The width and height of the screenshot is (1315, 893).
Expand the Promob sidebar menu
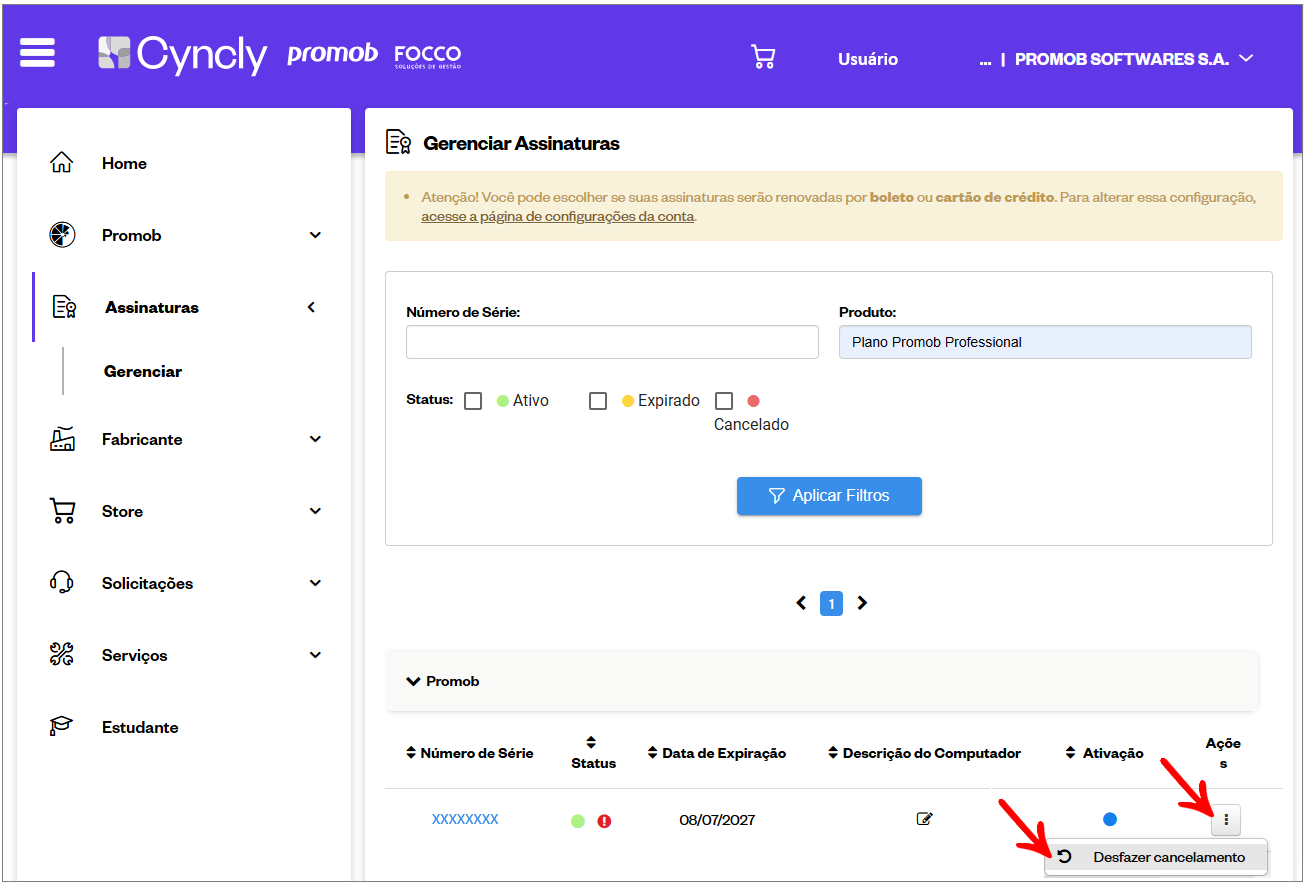(316, 235)
